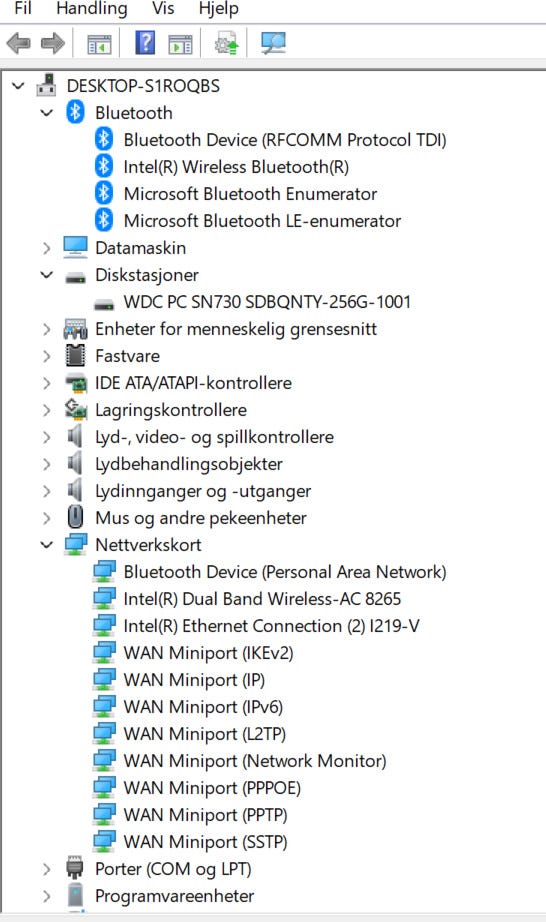Click the Mus og andre pekeenheter mouse icon
This screenshot has height=922, width=546.
click(x=75, y=518)
